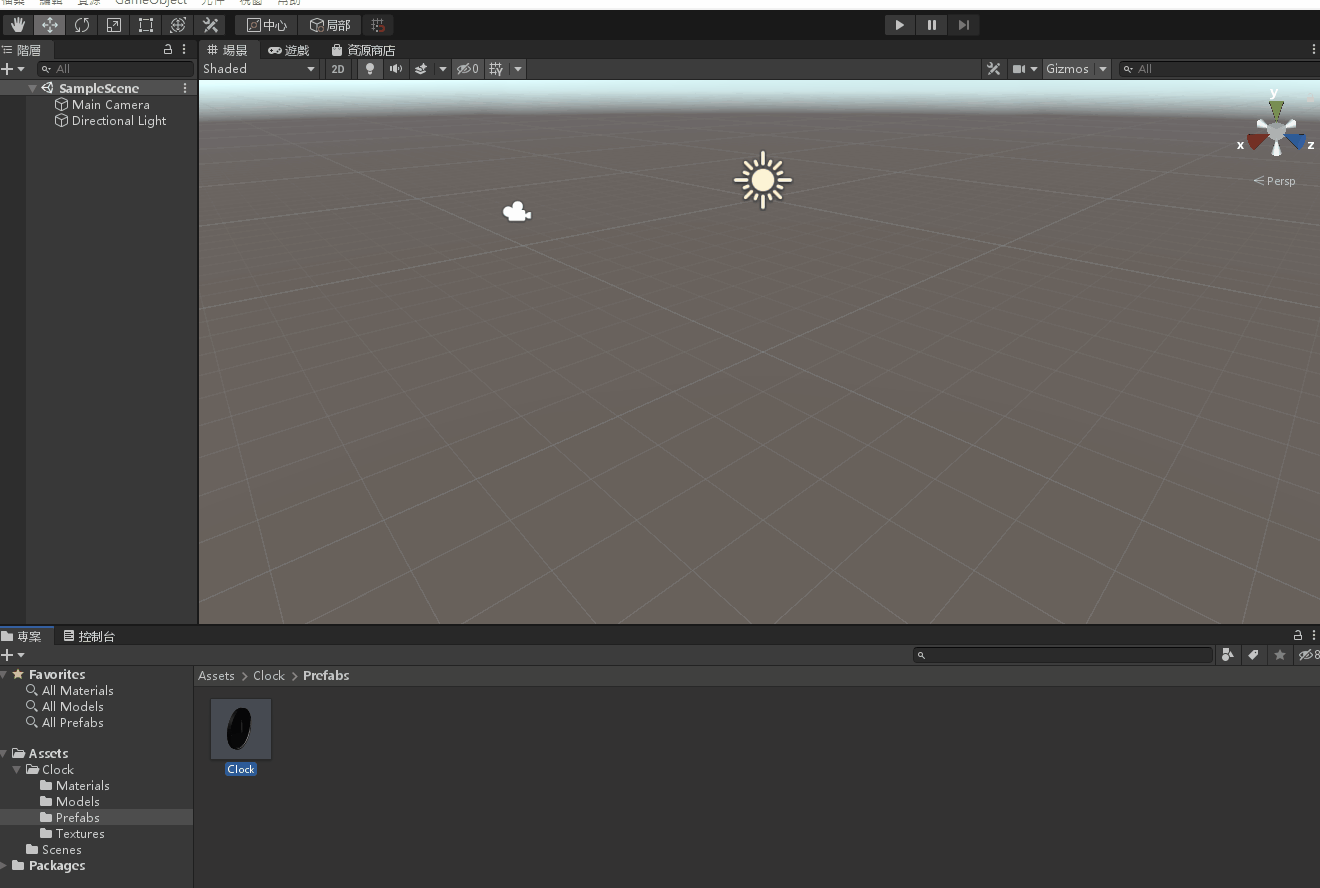Toggle scene audio speaker button
Screen dimensions: 1320x888
[x=396, y=69]
